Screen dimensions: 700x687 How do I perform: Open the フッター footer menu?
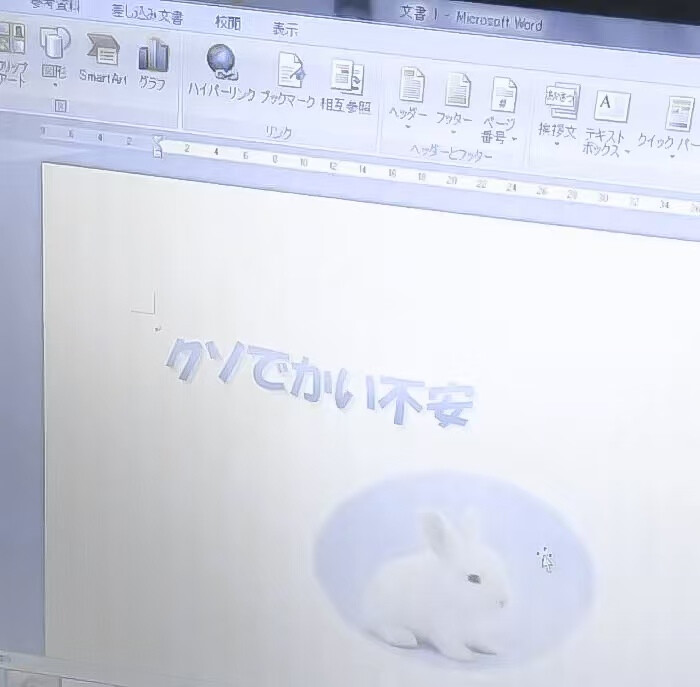[x=454, y=104]
